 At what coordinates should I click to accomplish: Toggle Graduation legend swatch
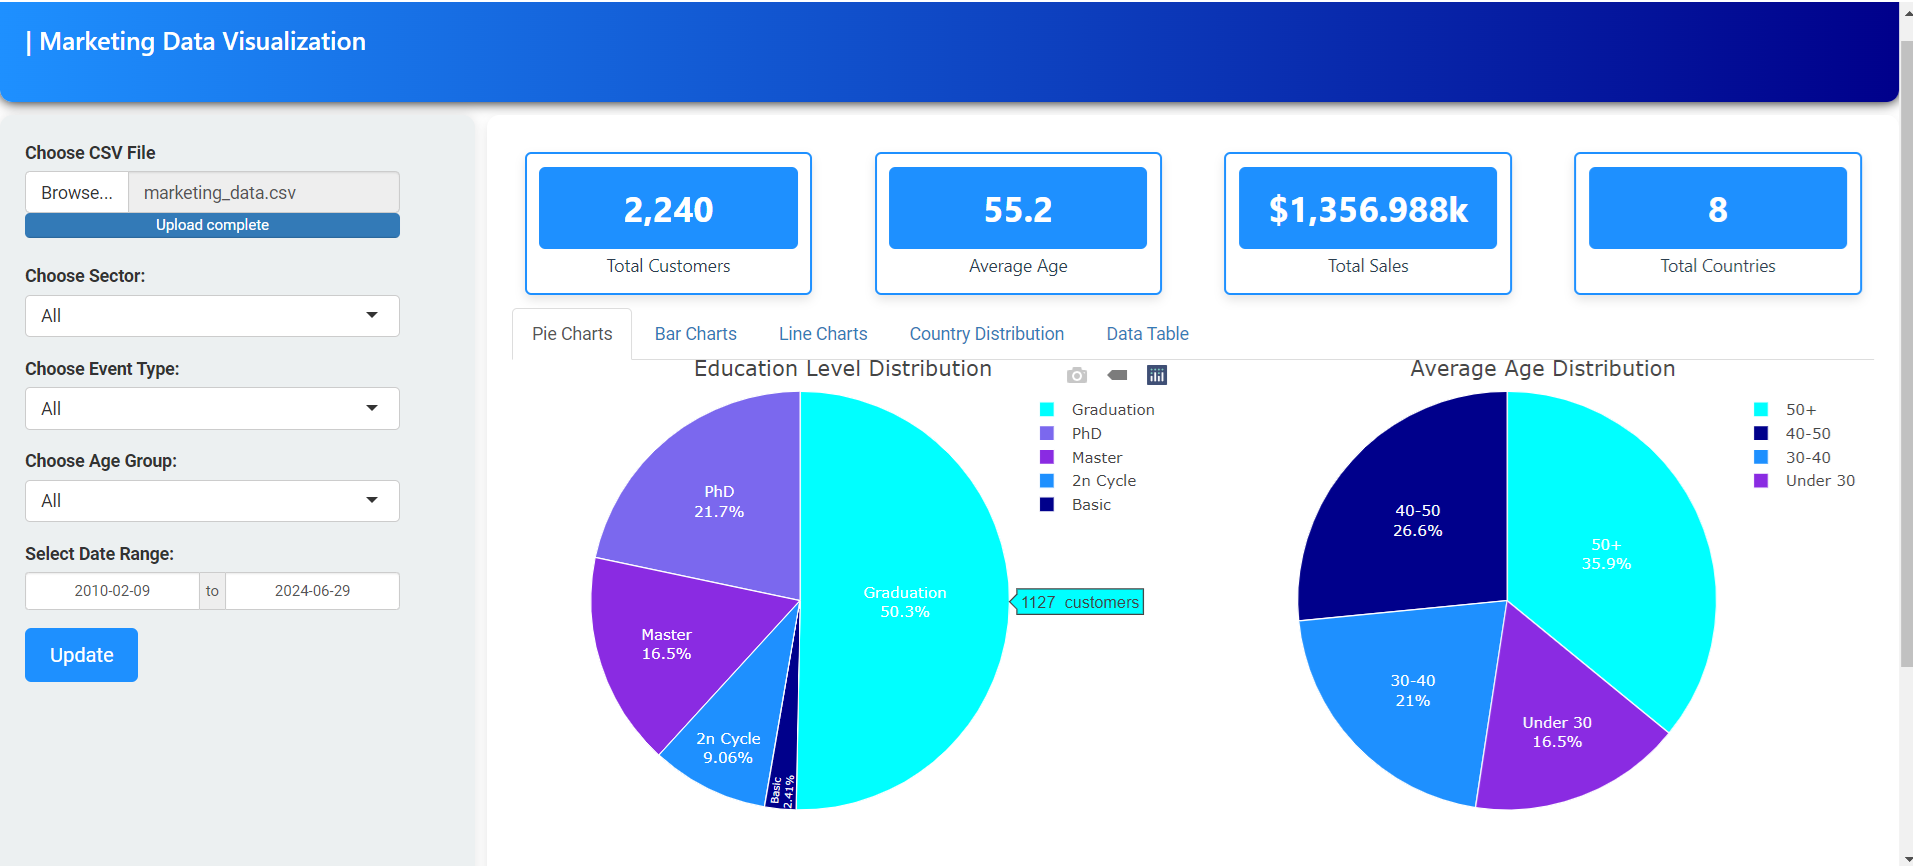coord(1047,409)
